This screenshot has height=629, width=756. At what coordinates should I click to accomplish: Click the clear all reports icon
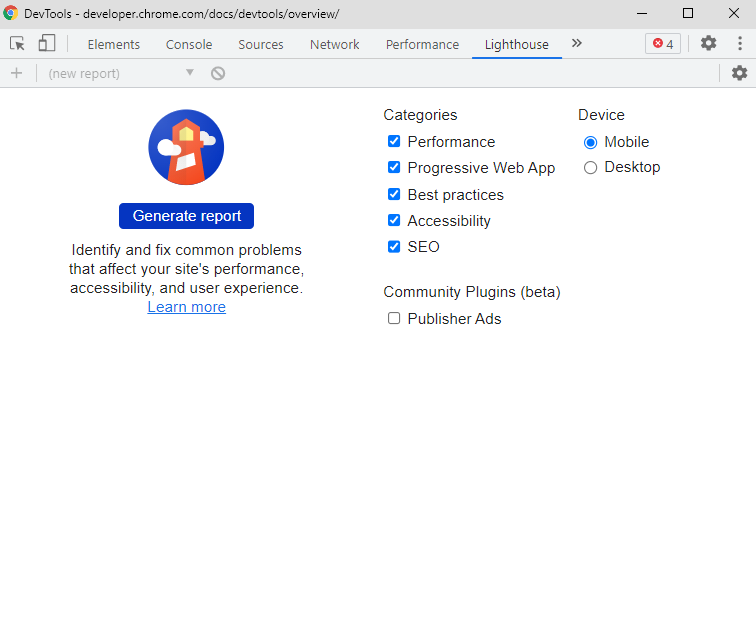point(218,73)
